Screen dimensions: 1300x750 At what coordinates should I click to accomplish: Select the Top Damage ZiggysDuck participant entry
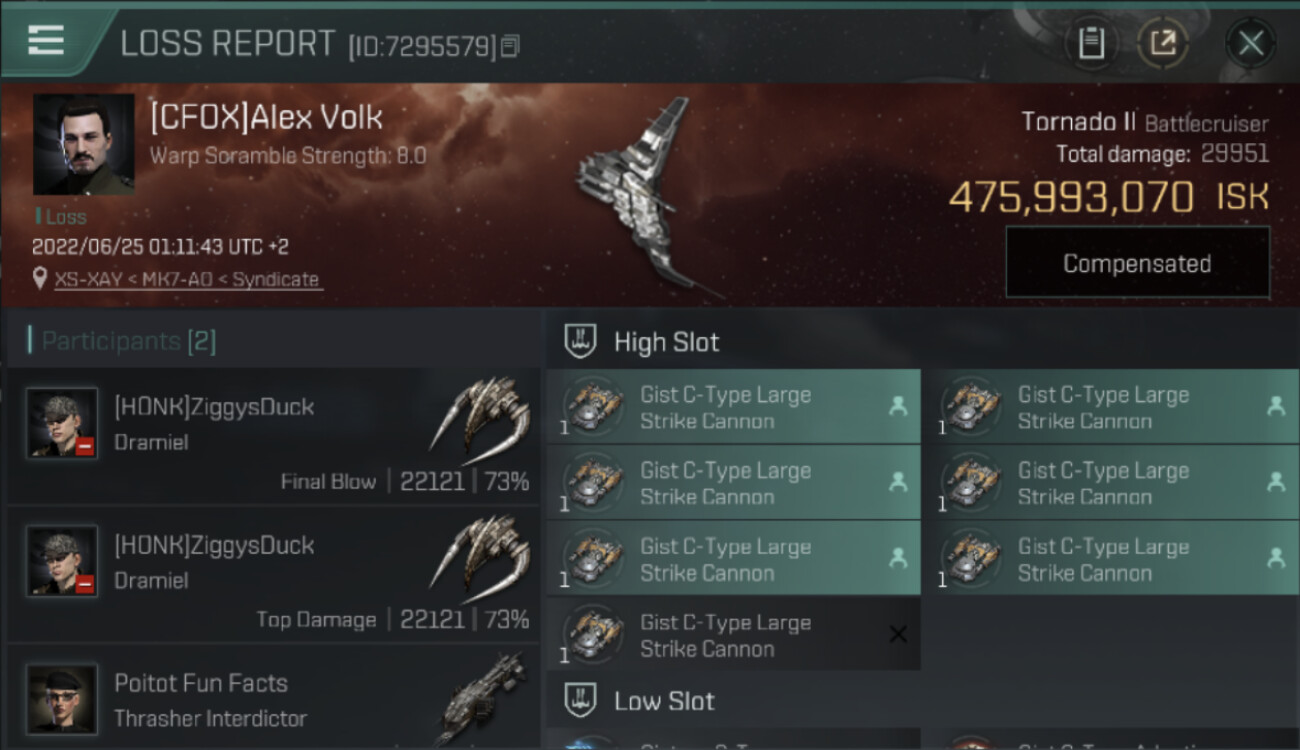point(272,574)
